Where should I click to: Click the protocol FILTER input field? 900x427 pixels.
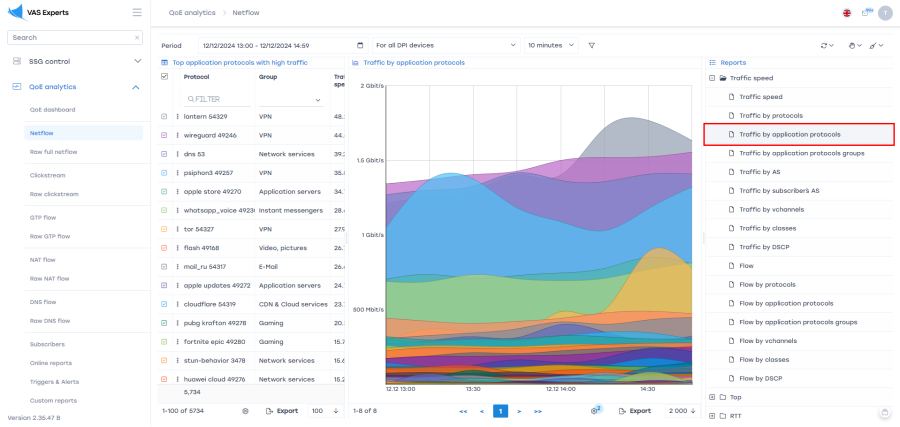tap(218, 99)
